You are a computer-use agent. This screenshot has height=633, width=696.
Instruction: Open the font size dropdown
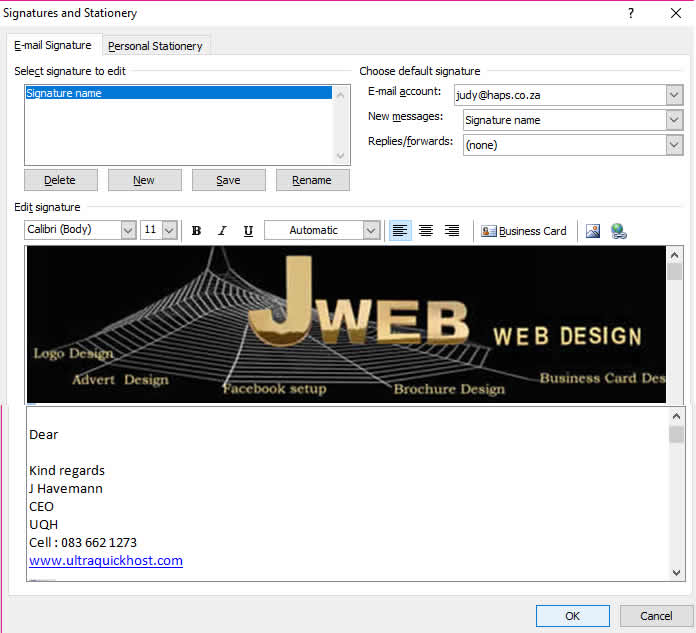170,230
